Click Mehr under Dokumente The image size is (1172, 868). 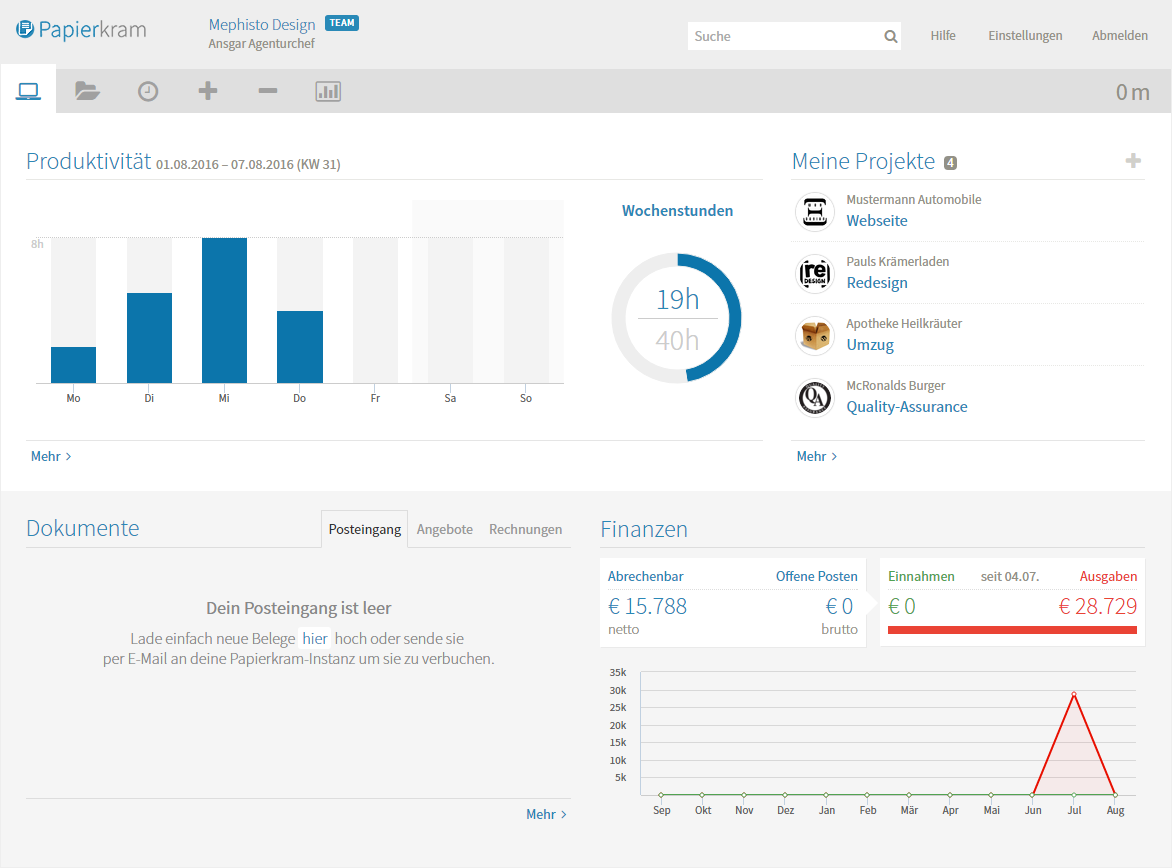pyautogui.click(x=546, y=814)
